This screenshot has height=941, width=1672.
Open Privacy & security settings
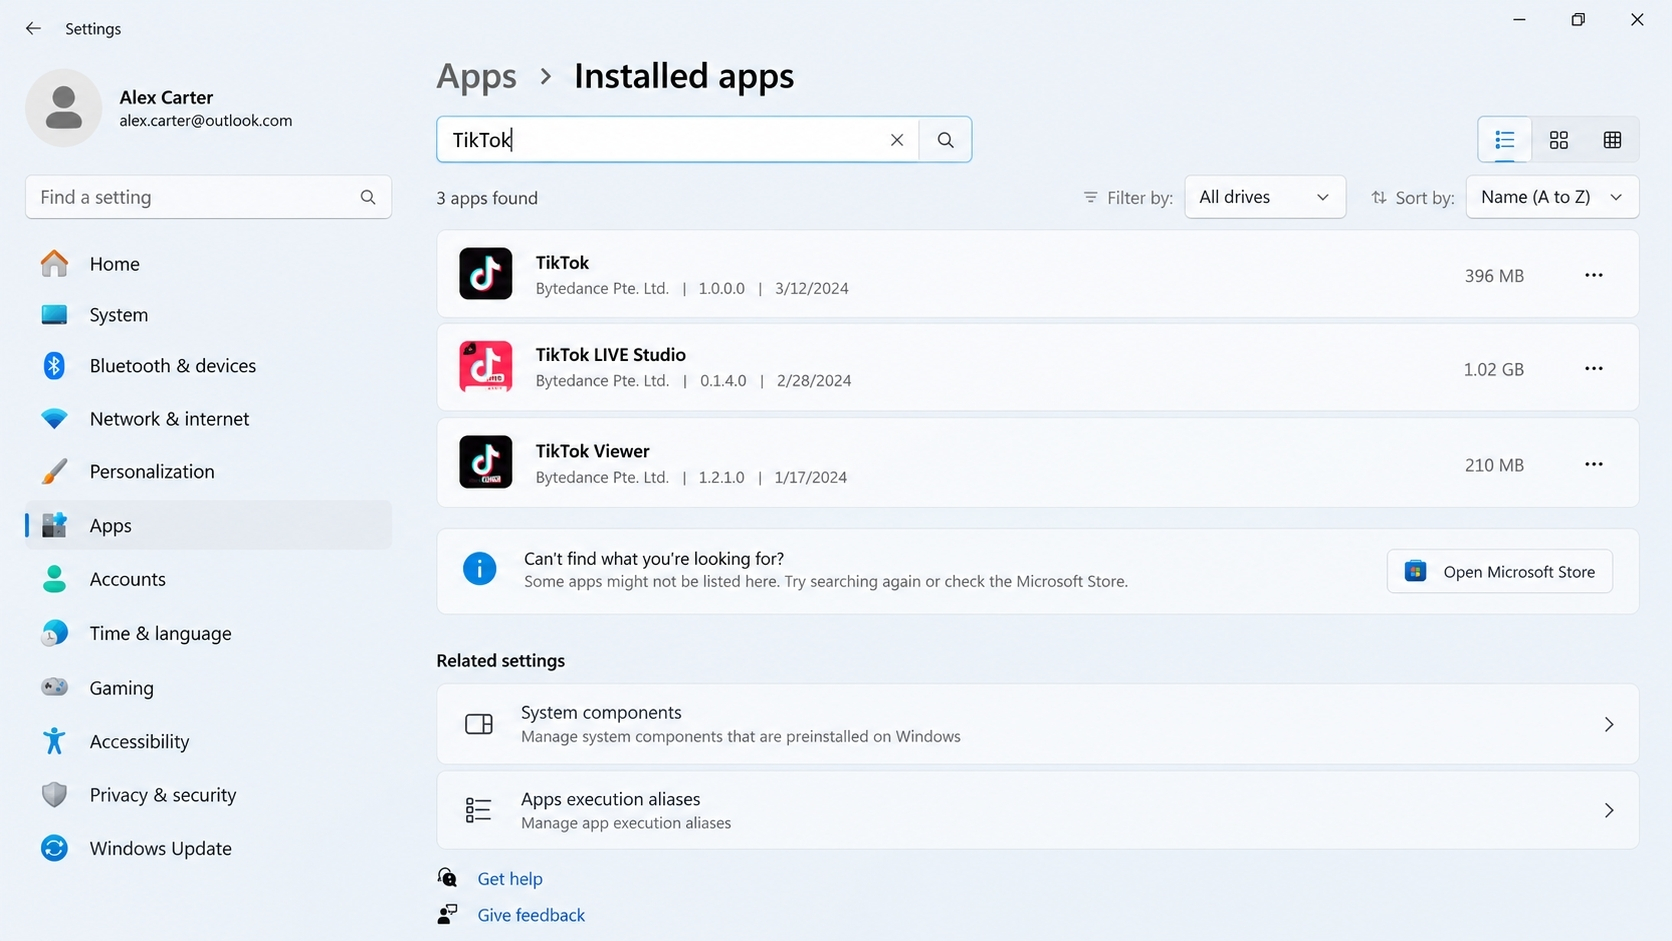[x=208, y=795]
